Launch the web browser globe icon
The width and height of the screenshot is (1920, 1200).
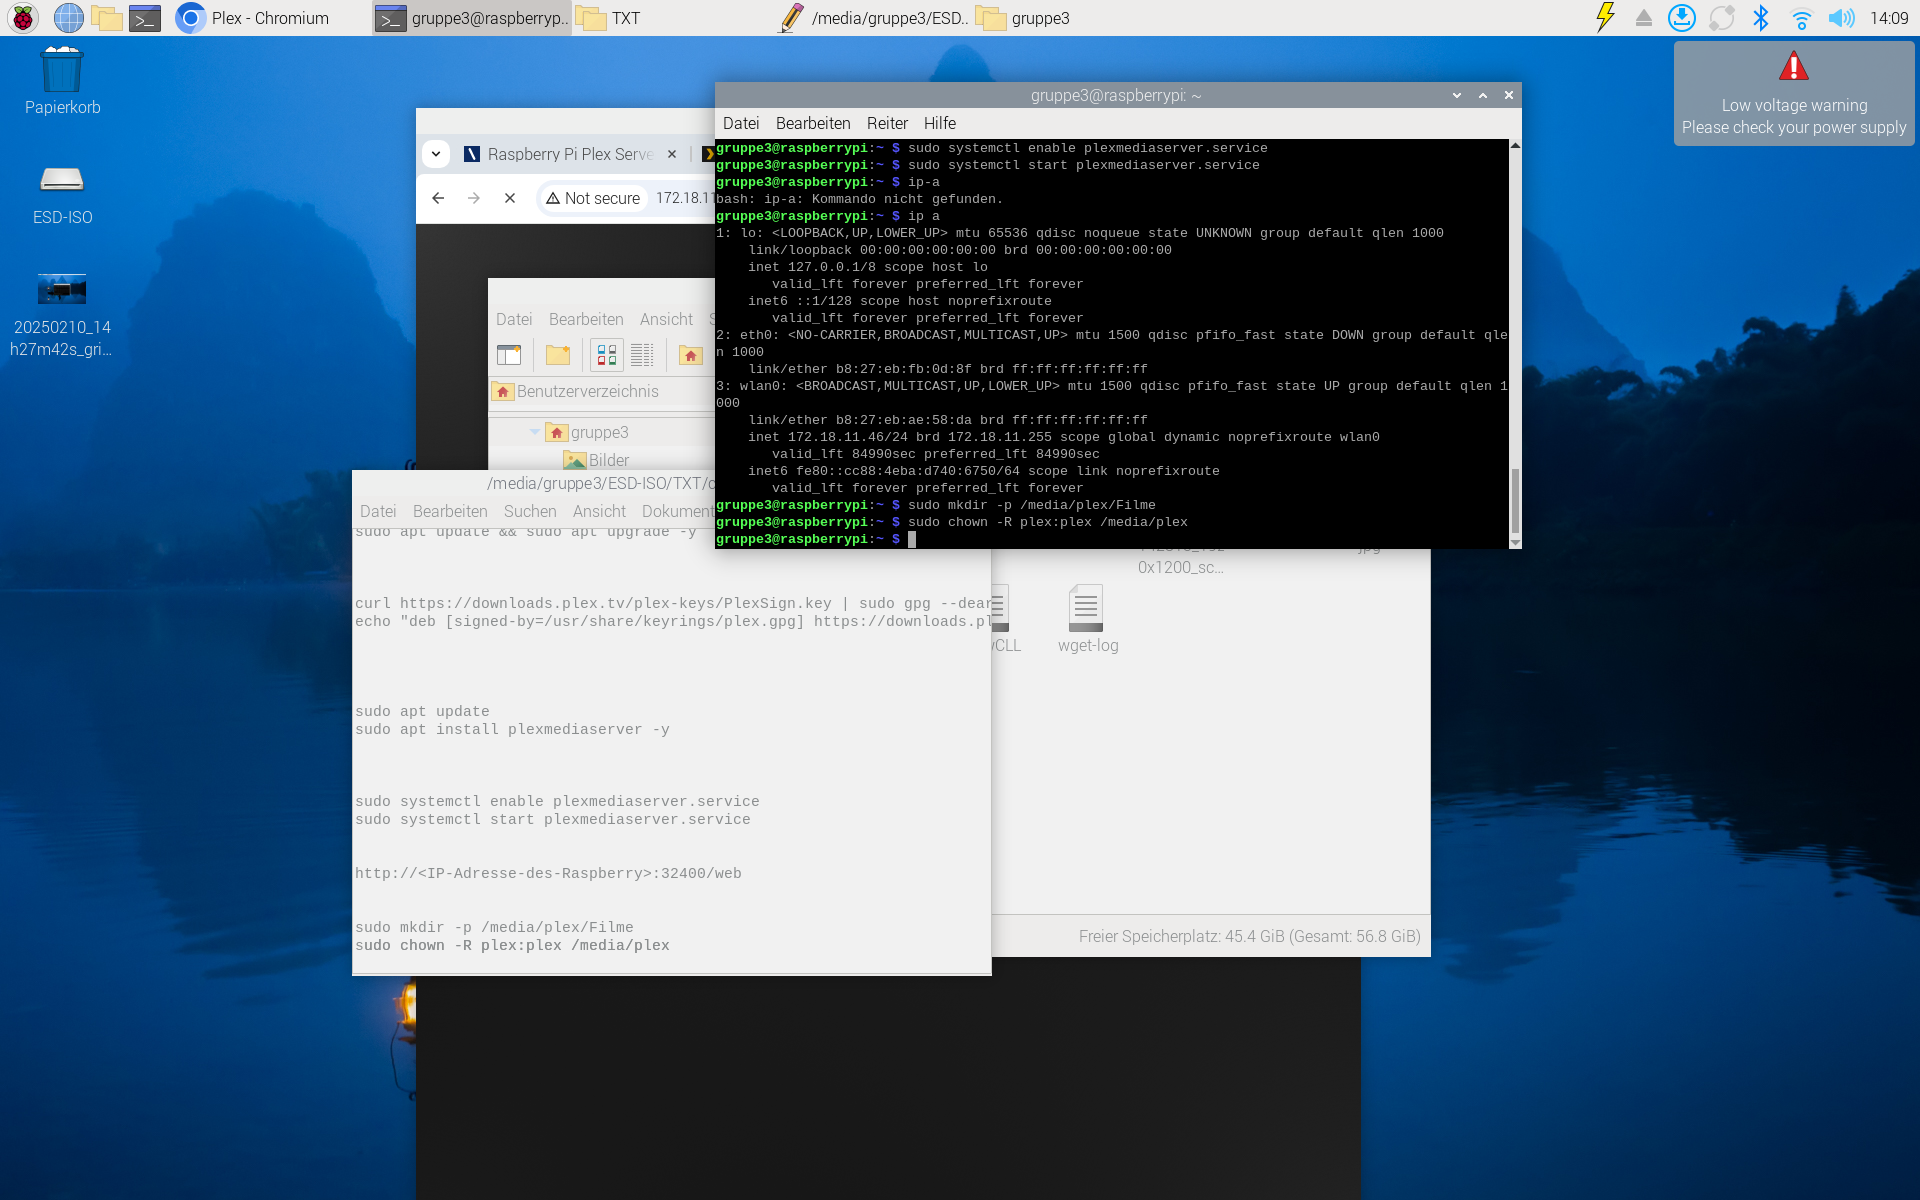(68, 18)
